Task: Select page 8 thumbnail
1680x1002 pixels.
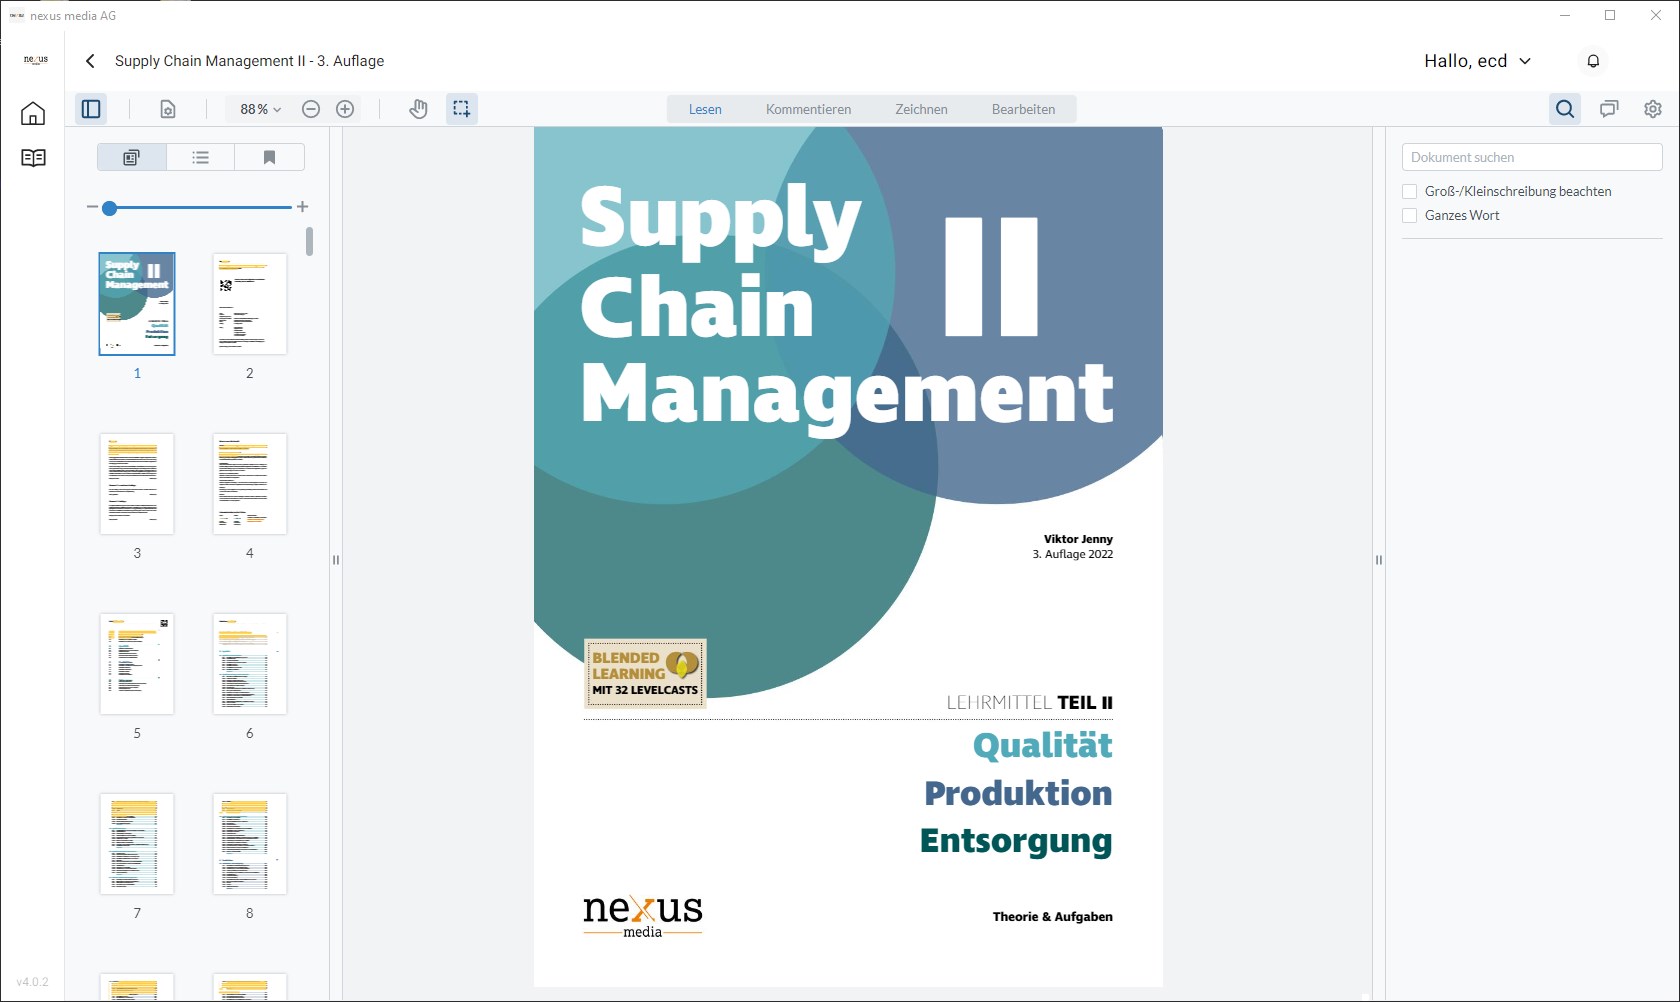Action: click(250, 844)
